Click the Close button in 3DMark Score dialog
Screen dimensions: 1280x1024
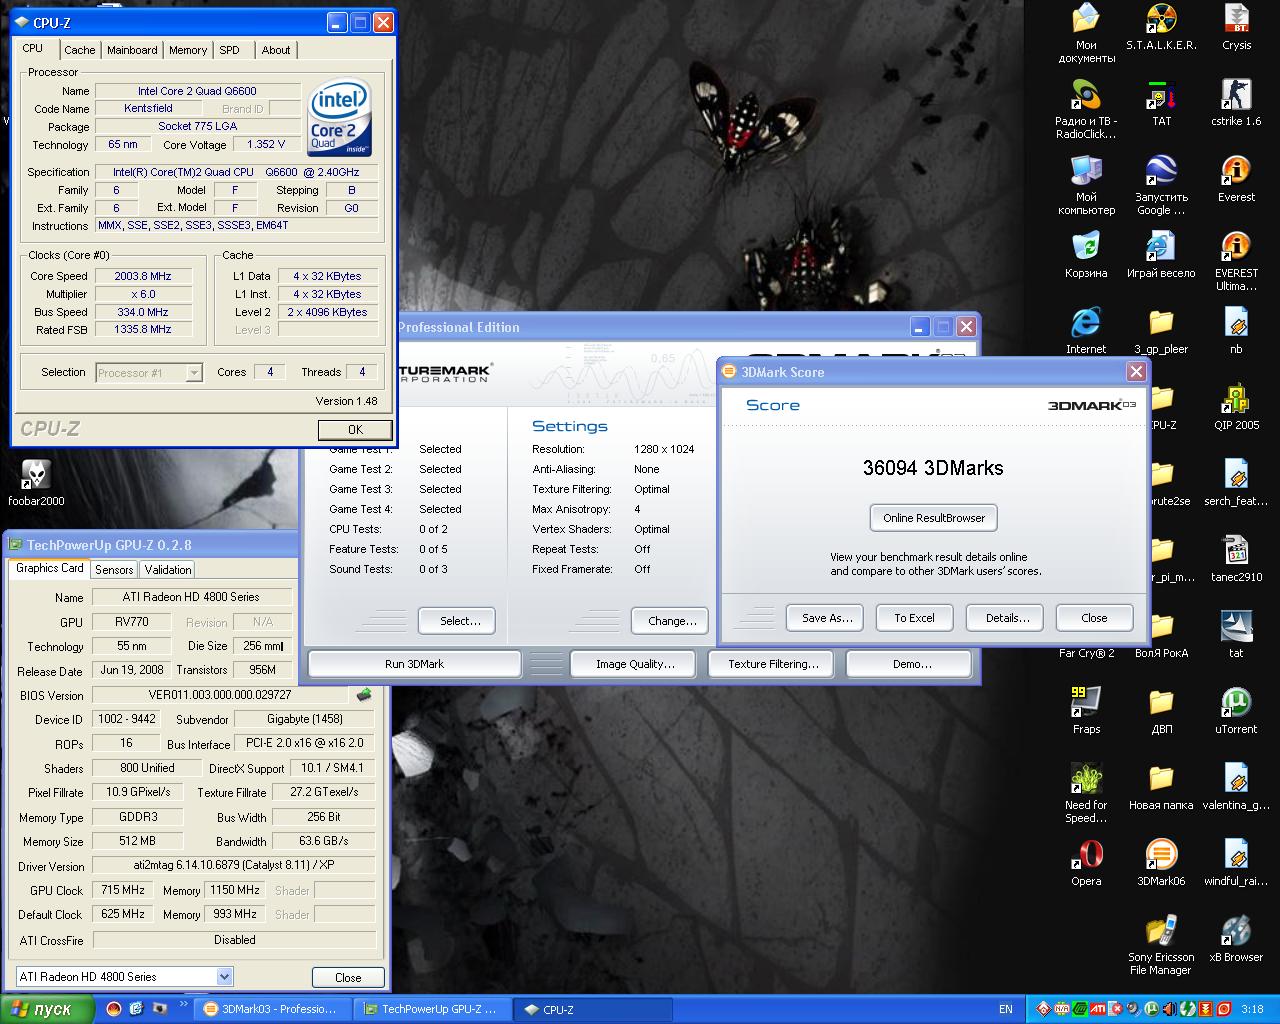click(x=1094, y=618)
